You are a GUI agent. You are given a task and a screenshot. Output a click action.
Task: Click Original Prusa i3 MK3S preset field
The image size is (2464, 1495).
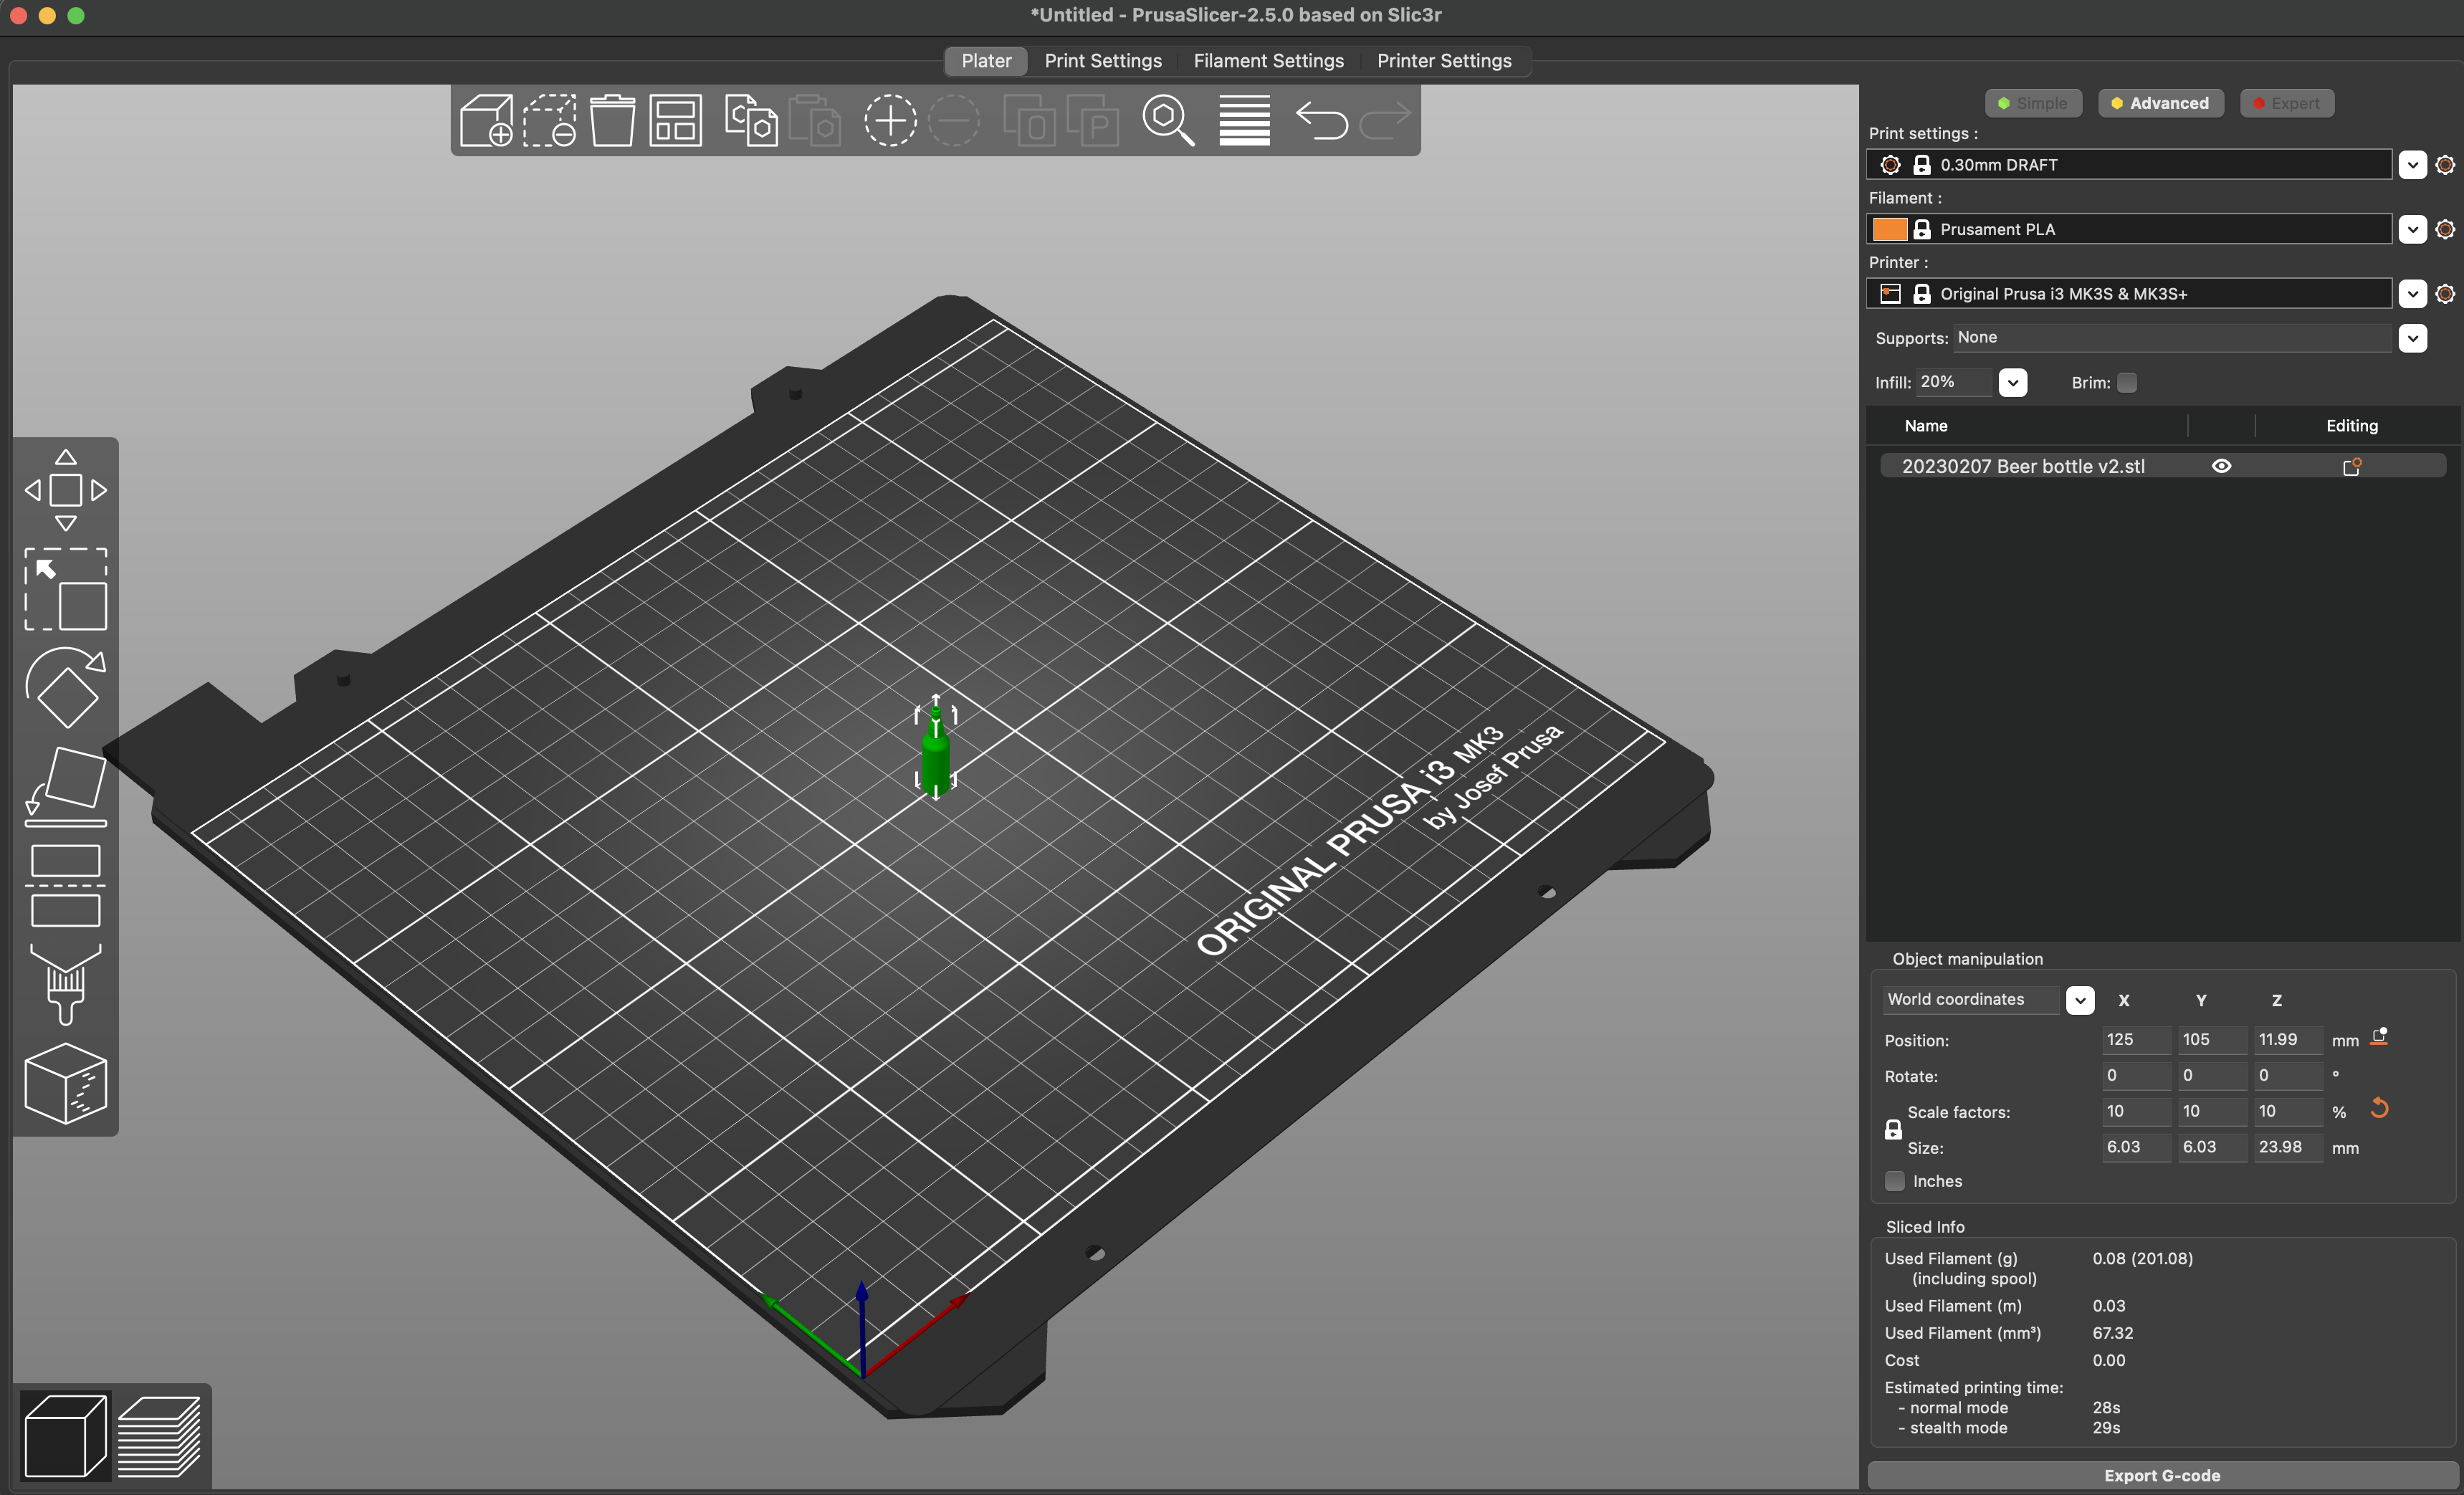pyautogui.click(x=2129, y=294)
